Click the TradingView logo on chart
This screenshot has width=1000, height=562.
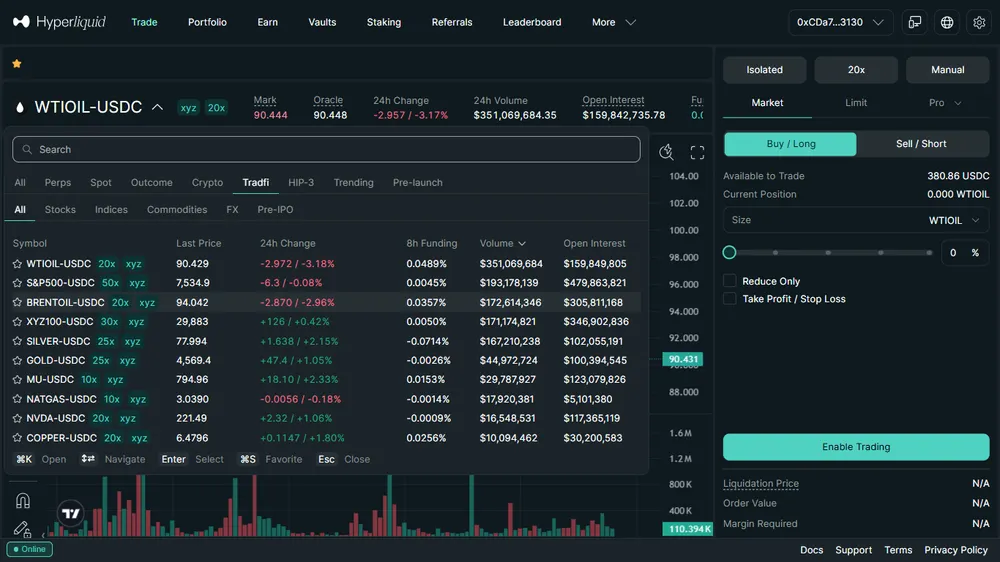pos(71,513)
